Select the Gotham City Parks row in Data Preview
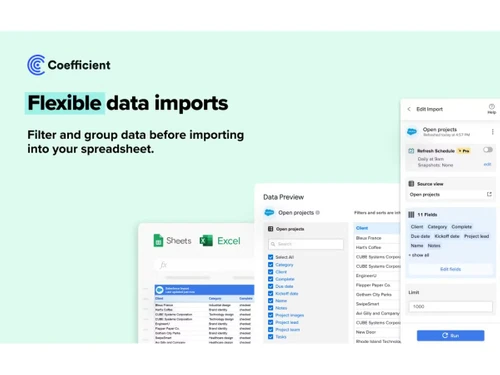500x375 pixels. 377,294
